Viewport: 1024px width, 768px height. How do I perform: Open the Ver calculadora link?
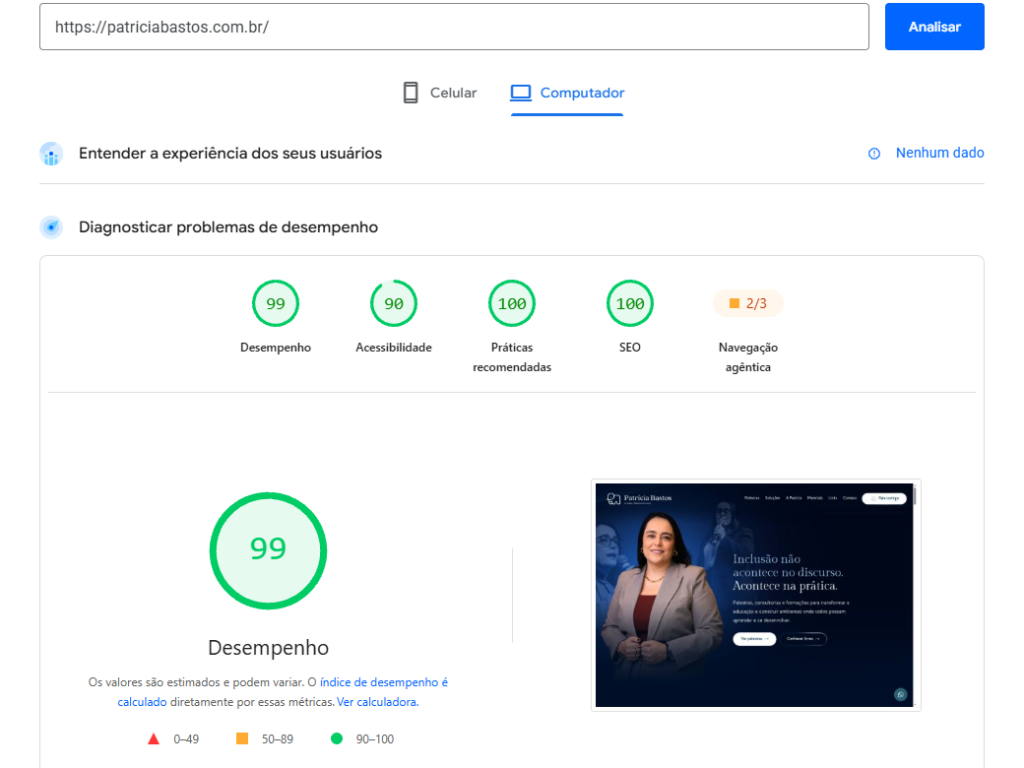[377, 702]
